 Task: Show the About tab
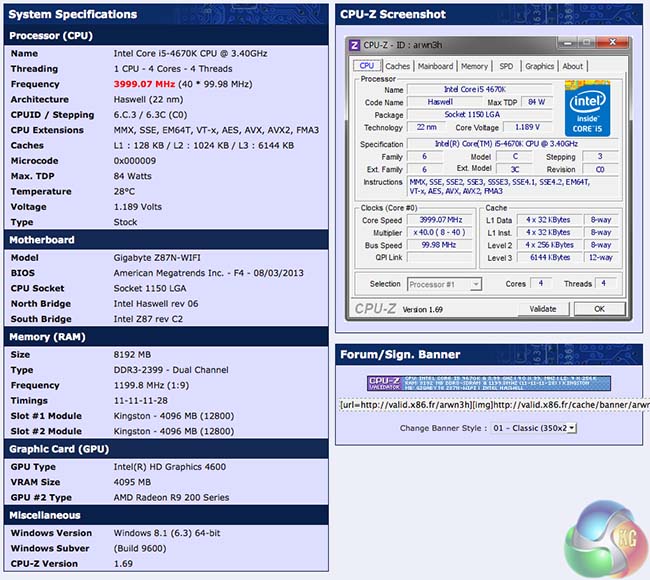pyautogui.click(x=573, y=67)
